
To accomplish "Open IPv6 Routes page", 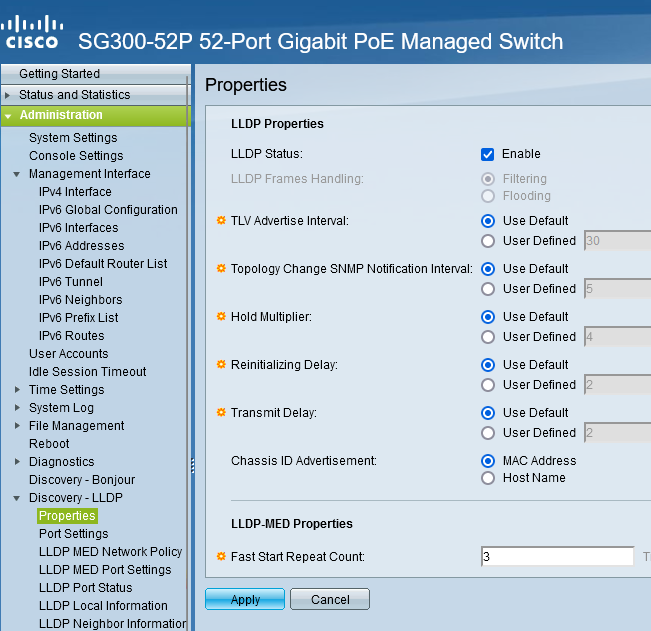I will 71,336.
